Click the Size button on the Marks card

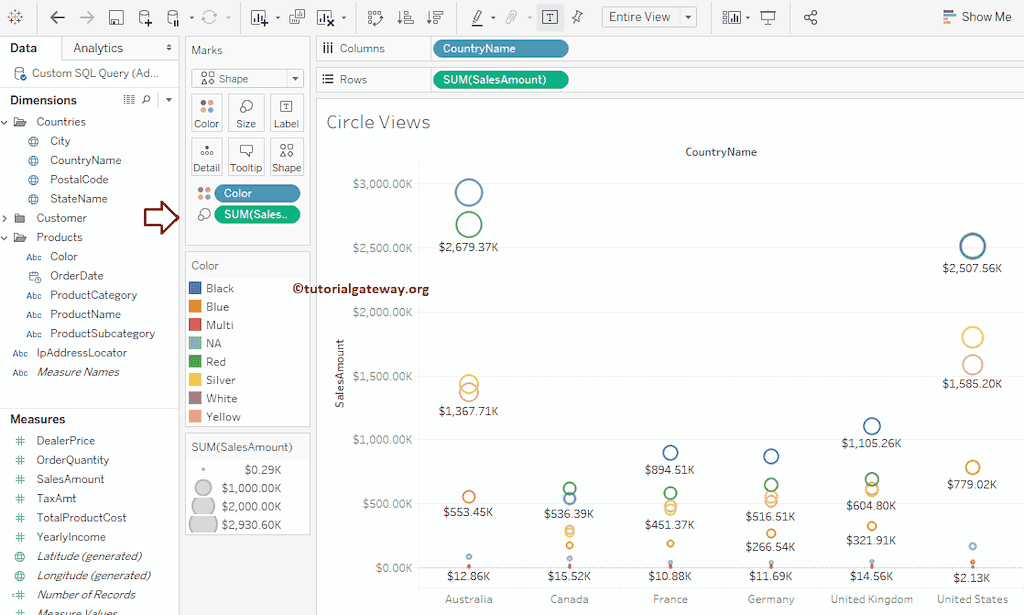coord(246,112)
